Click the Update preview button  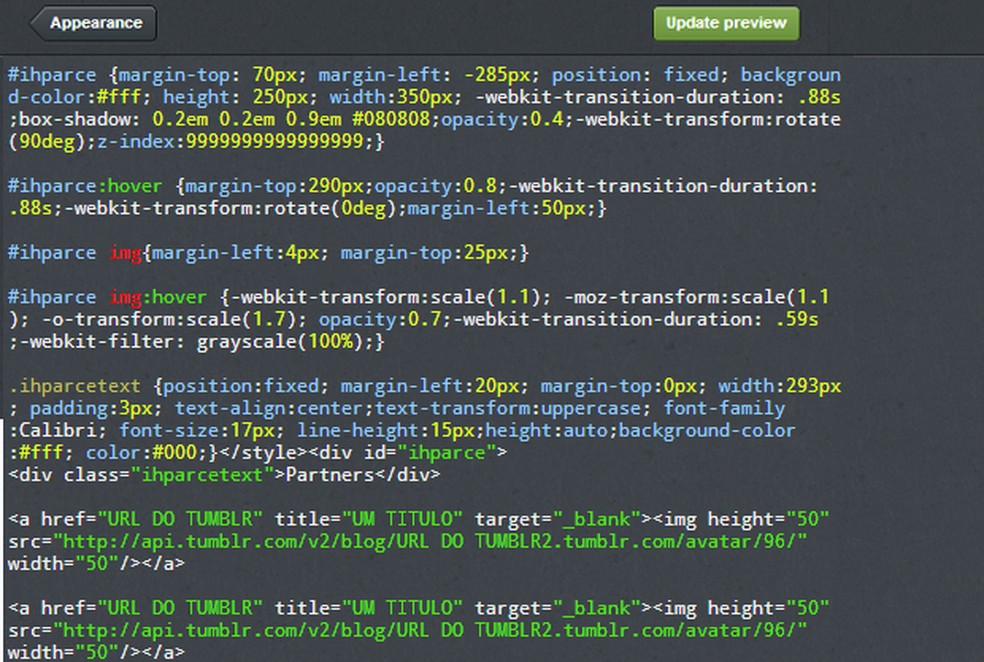point(726,23)
